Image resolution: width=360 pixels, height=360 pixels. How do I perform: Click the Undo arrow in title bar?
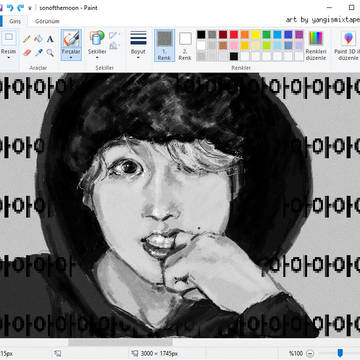click(x=10, y=7)
